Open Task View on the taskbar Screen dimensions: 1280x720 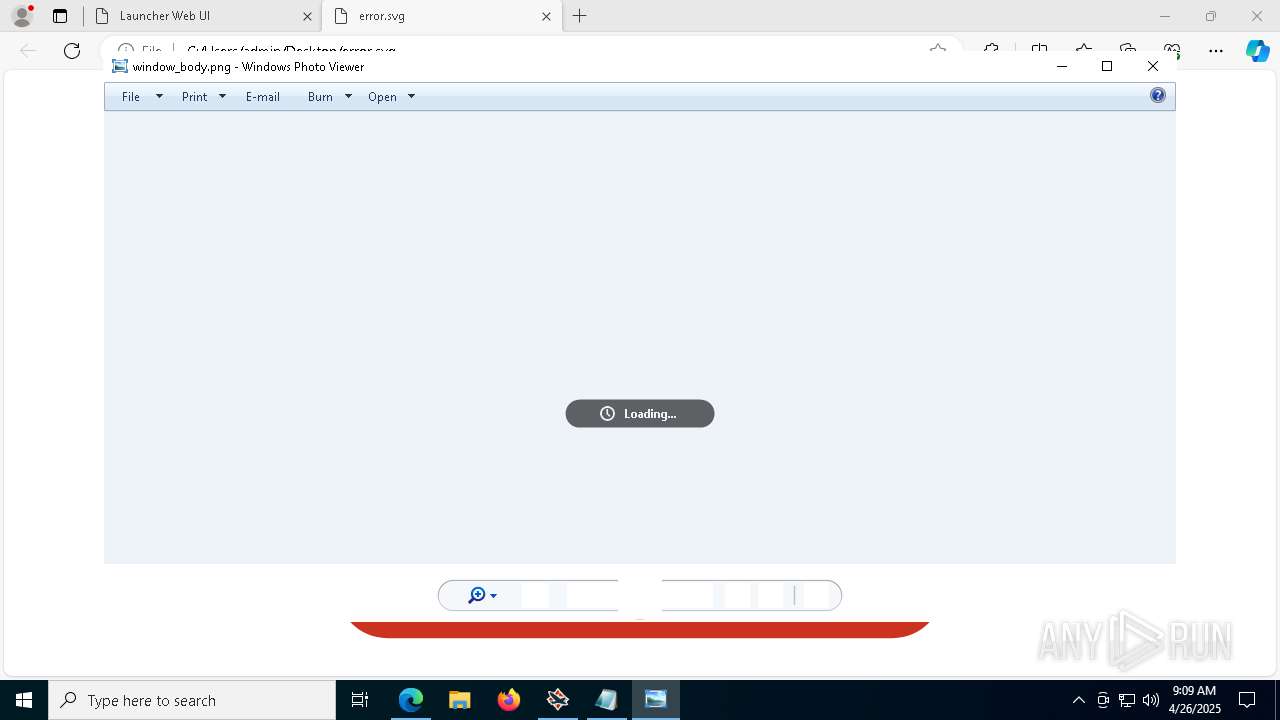360,700
